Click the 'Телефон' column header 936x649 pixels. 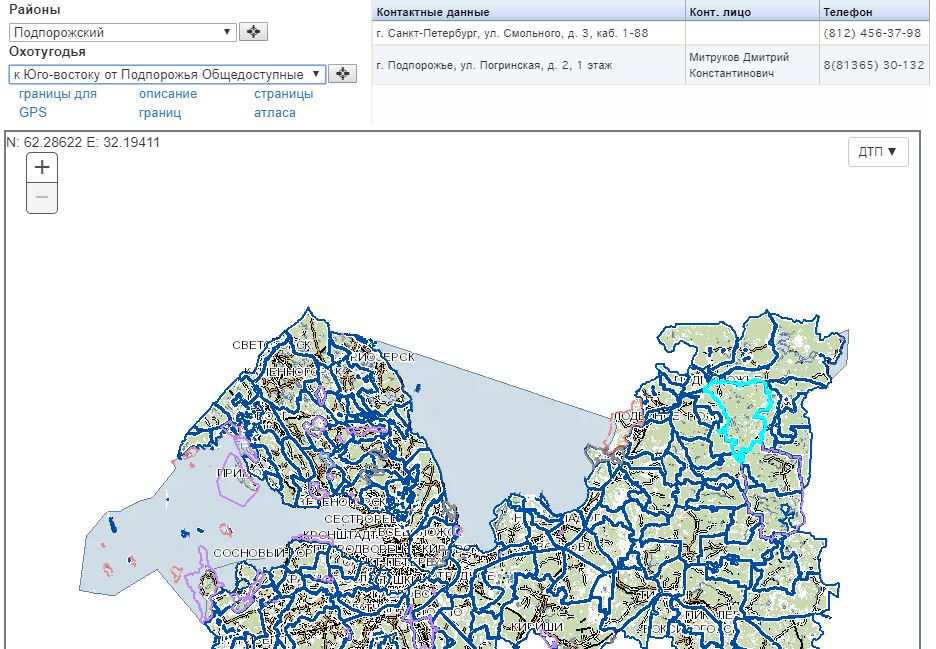click(848, 12)
